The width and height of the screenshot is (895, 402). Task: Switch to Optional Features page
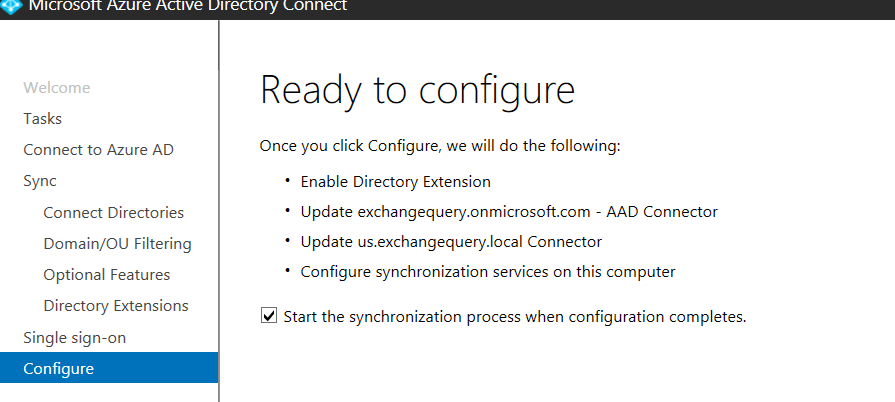pyautogui.click(x=107, y=275)
